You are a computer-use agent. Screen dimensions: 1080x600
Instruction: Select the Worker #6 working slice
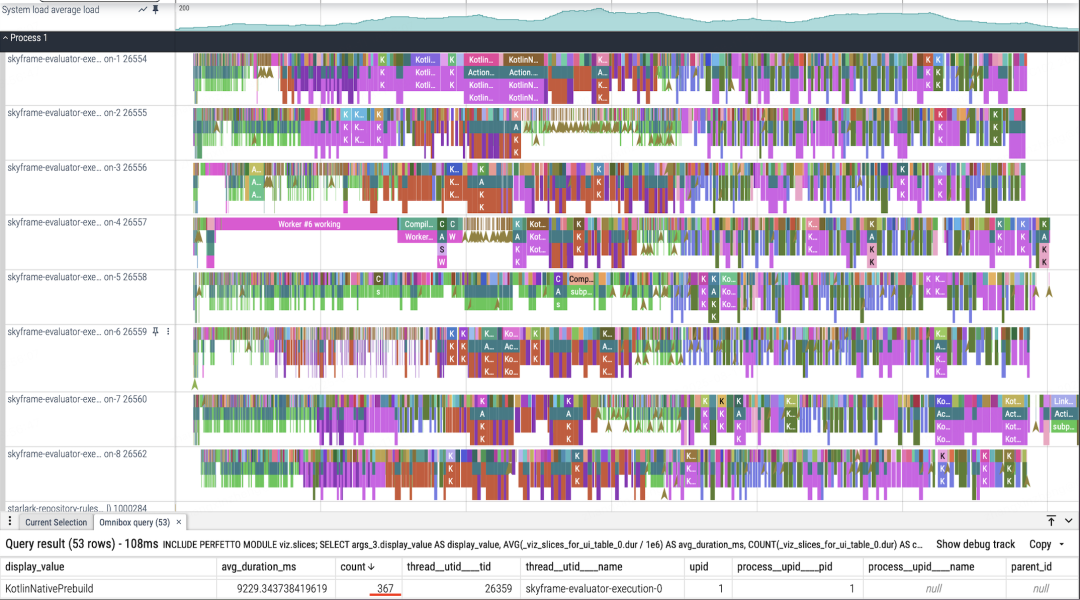pyautogui.click(x=307, y=224)
